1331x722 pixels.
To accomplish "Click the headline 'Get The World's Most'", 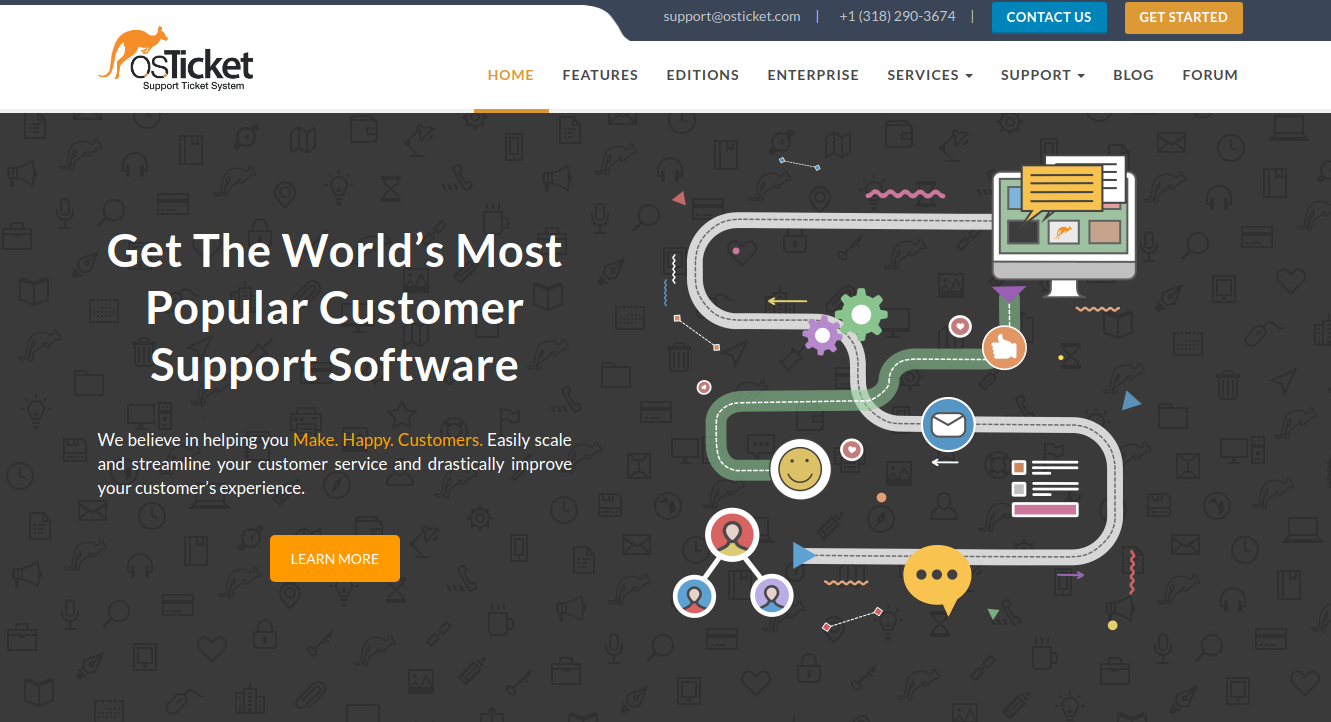I will coord(335,250).
